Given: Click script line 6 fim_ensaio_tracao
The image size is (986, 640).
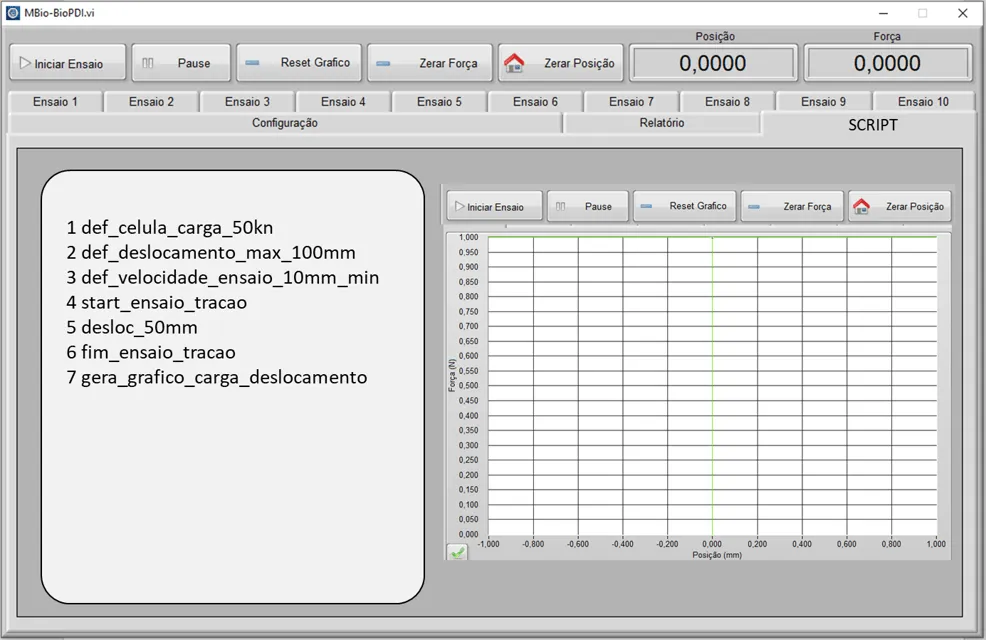Looking at the screenshot, I should pyautogui.click(x=151, y=352).
